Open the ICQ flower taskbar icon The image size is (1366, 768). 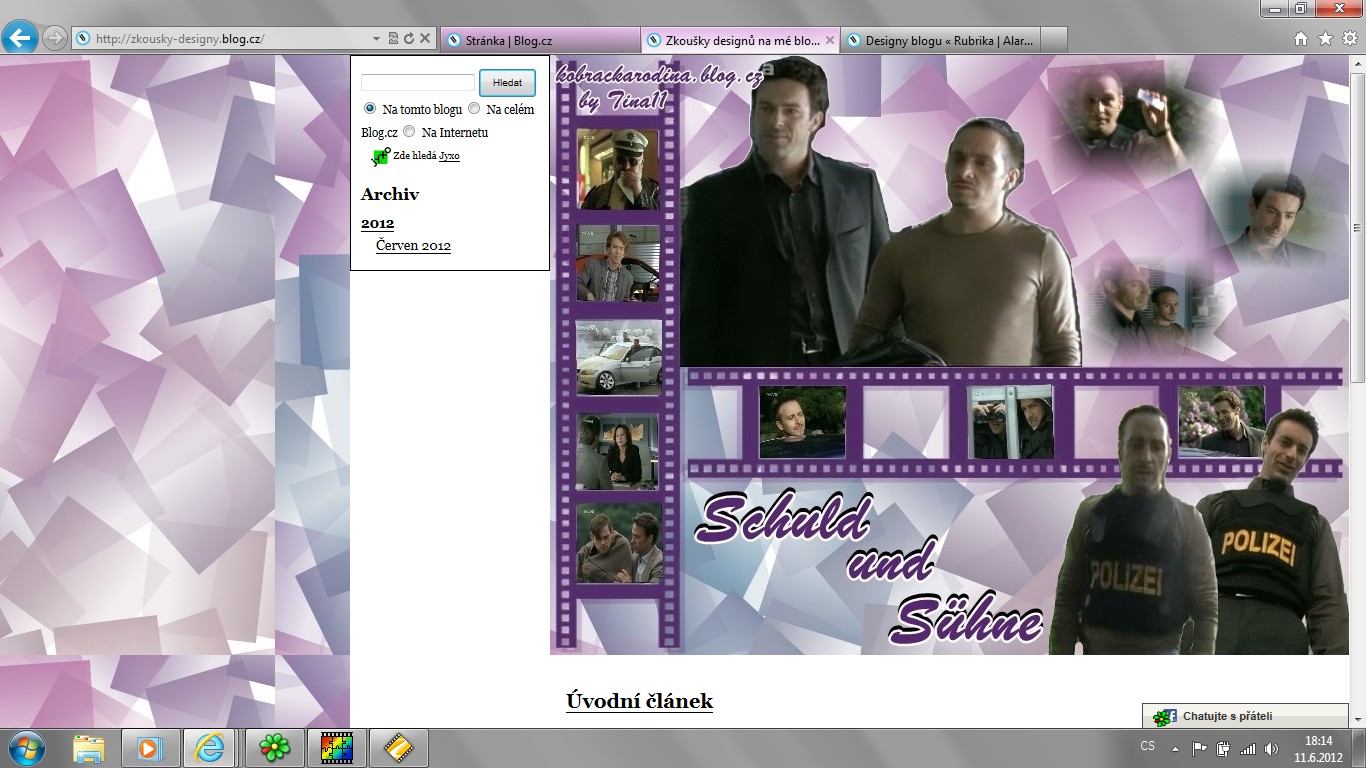click(275, 748)
